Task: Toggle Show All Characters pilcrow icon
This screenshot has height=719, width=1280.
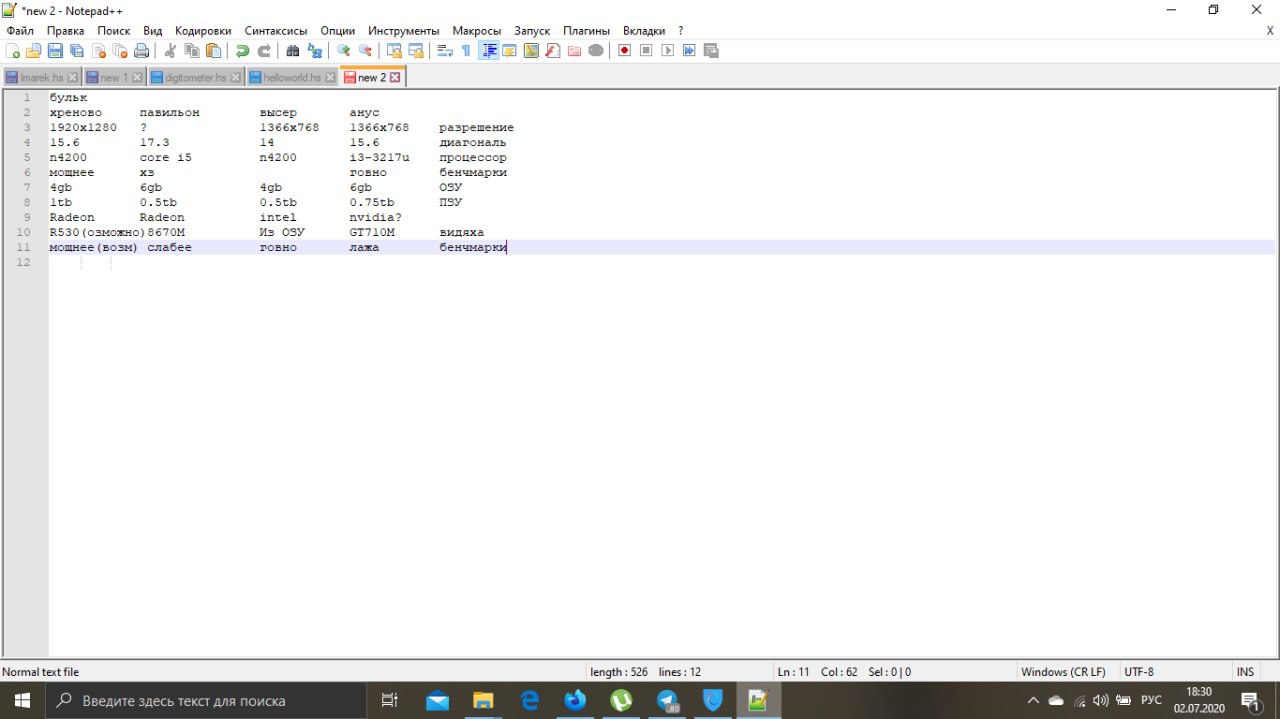Action: tap(467, 51)
